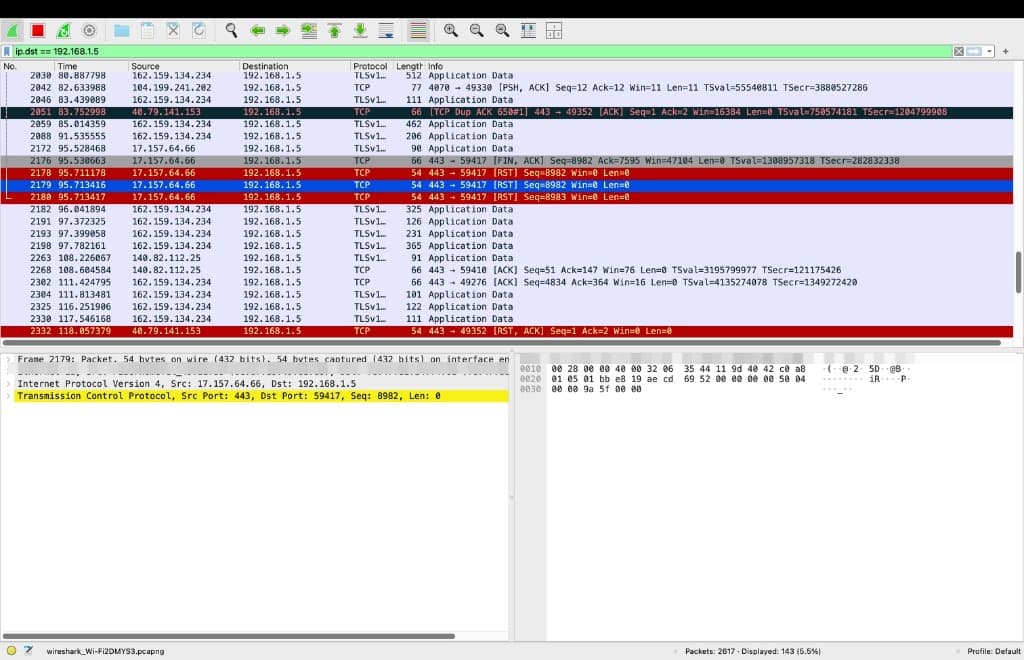Image resolution: width=1024 pixels, height=660 pixels.
Task: Select Internet Protocol Version 4 tree item
Action: point(261,384)
